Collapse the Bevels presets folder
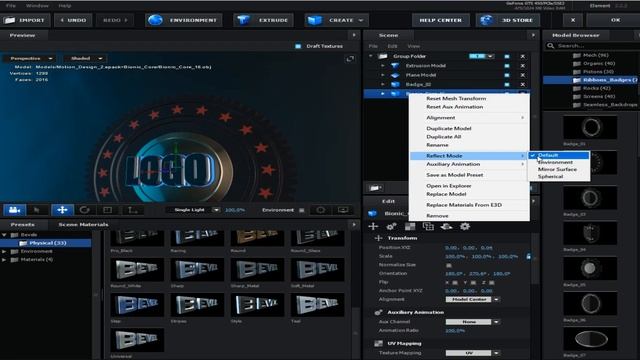This screenshot has height=360, width=640. [x=4, y=235]
